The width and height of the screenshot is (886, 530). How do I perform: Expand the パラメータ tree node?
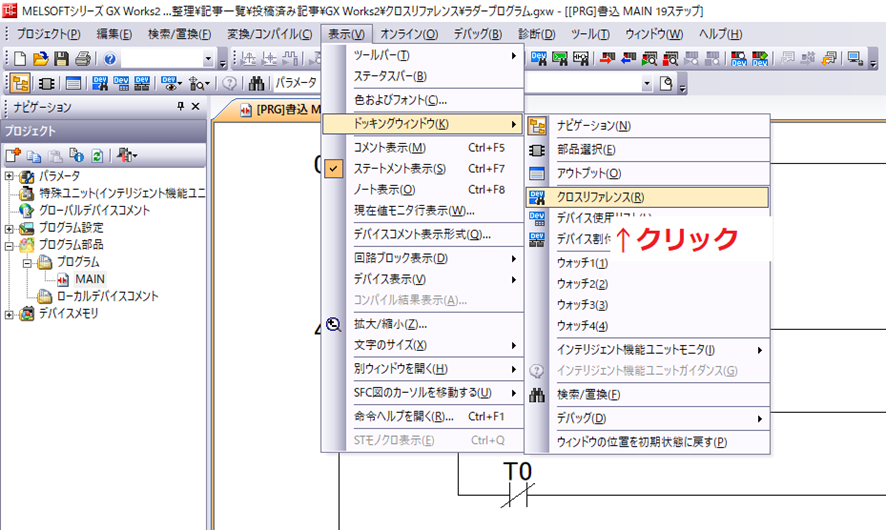click(9, 176)
